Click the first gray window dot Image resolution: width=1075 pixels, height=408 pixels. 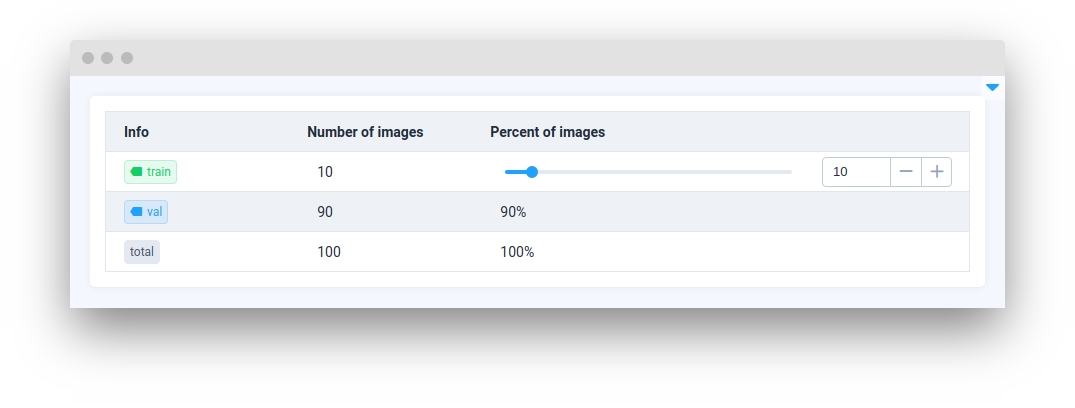[88, 58]
